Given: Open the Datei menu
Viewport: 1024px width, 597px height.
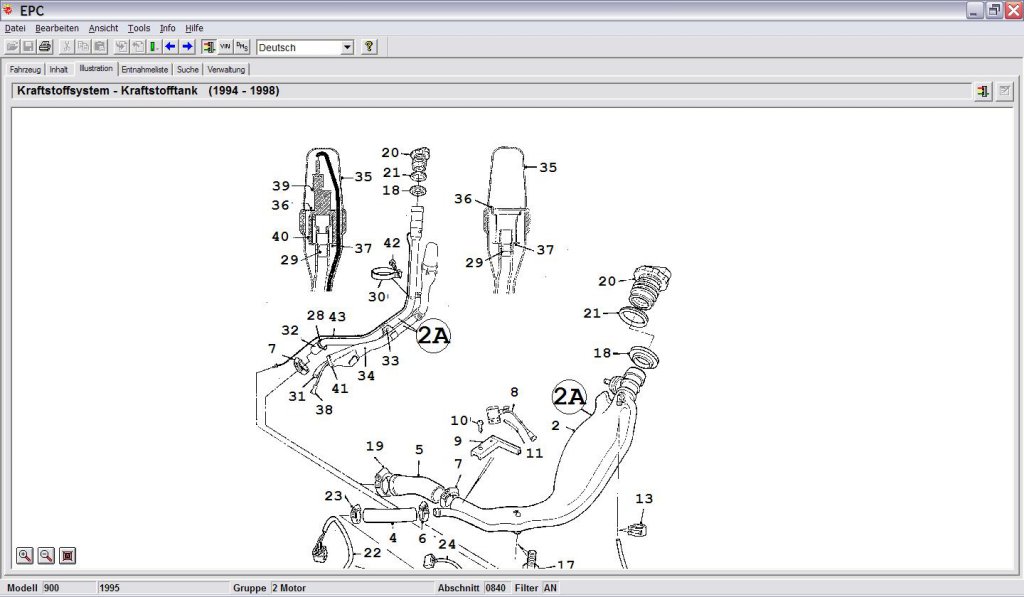Looking at the screenshot, I should click(15, 28).
